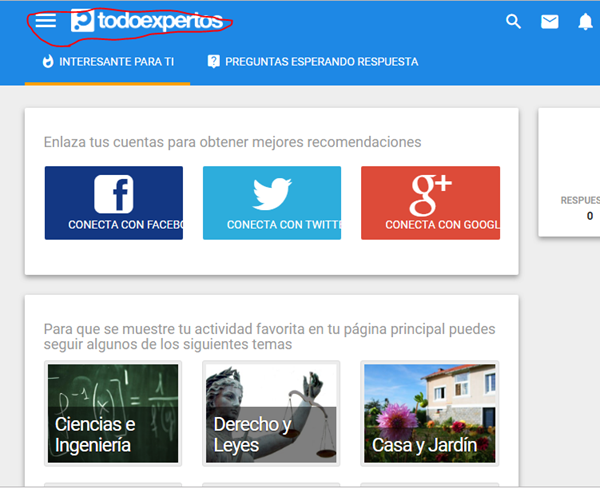Viewport: 600px width, 489px height.
Task: Click the Google Plus logo icon
Action: [x=430, y=195]
